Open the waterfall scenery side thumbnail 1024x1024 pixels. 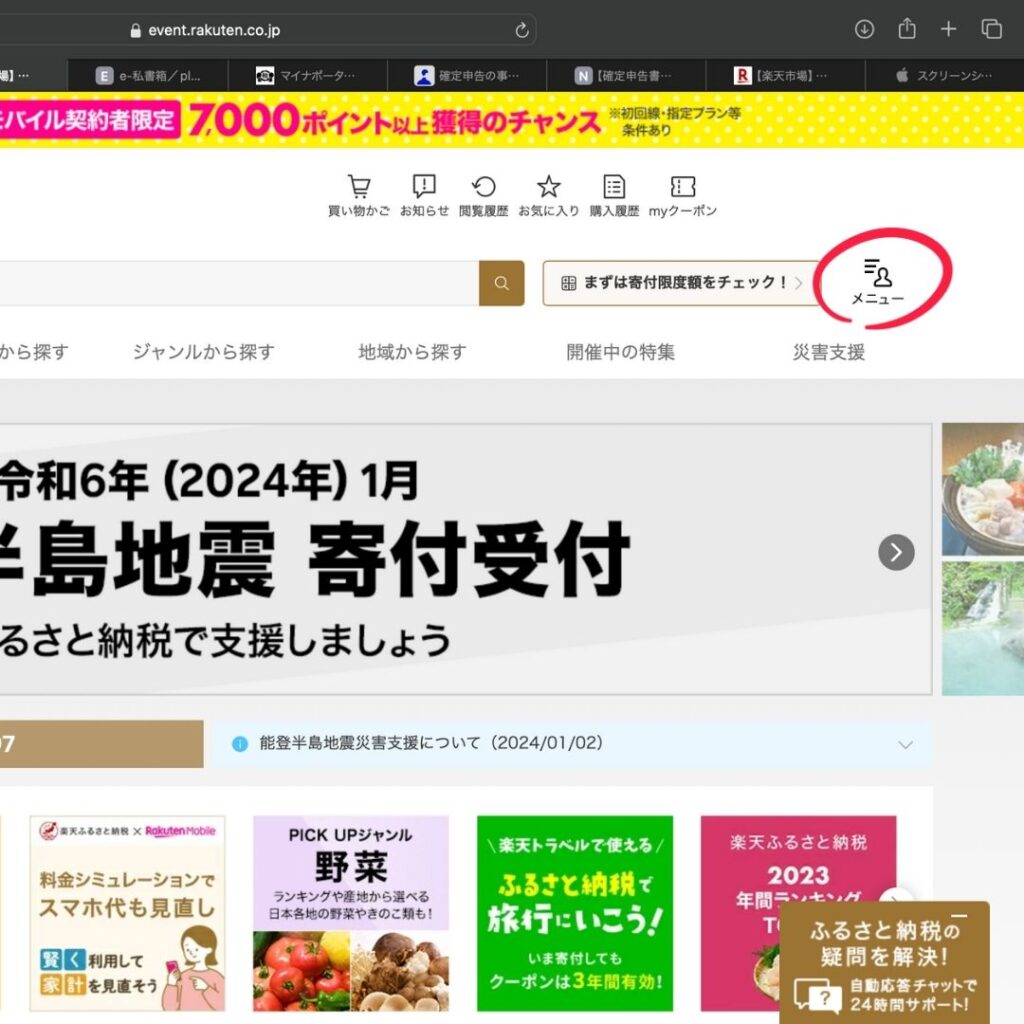(983, 629)
